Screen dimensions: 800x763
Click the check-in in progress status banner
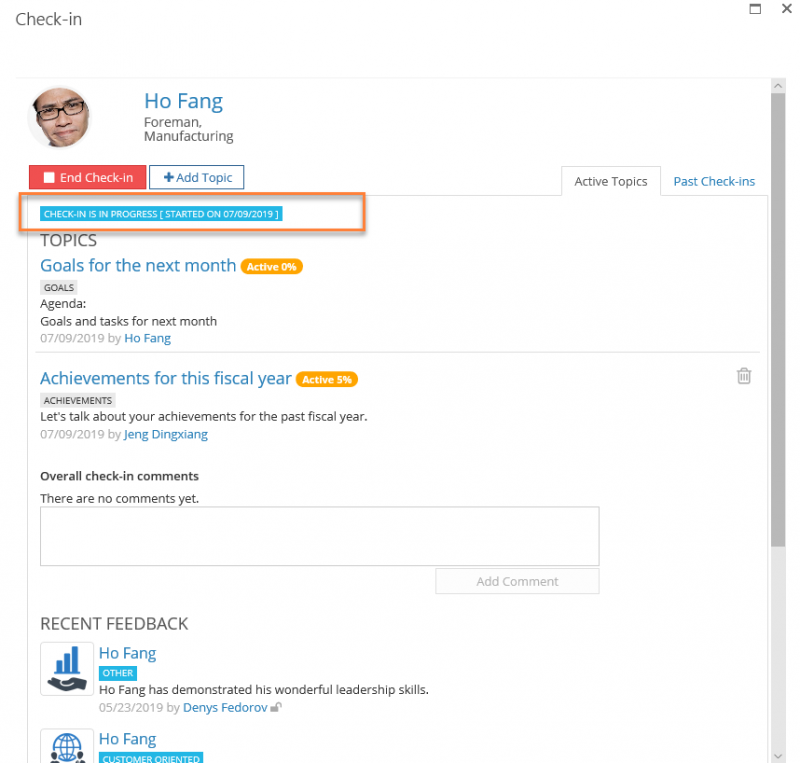160,213
